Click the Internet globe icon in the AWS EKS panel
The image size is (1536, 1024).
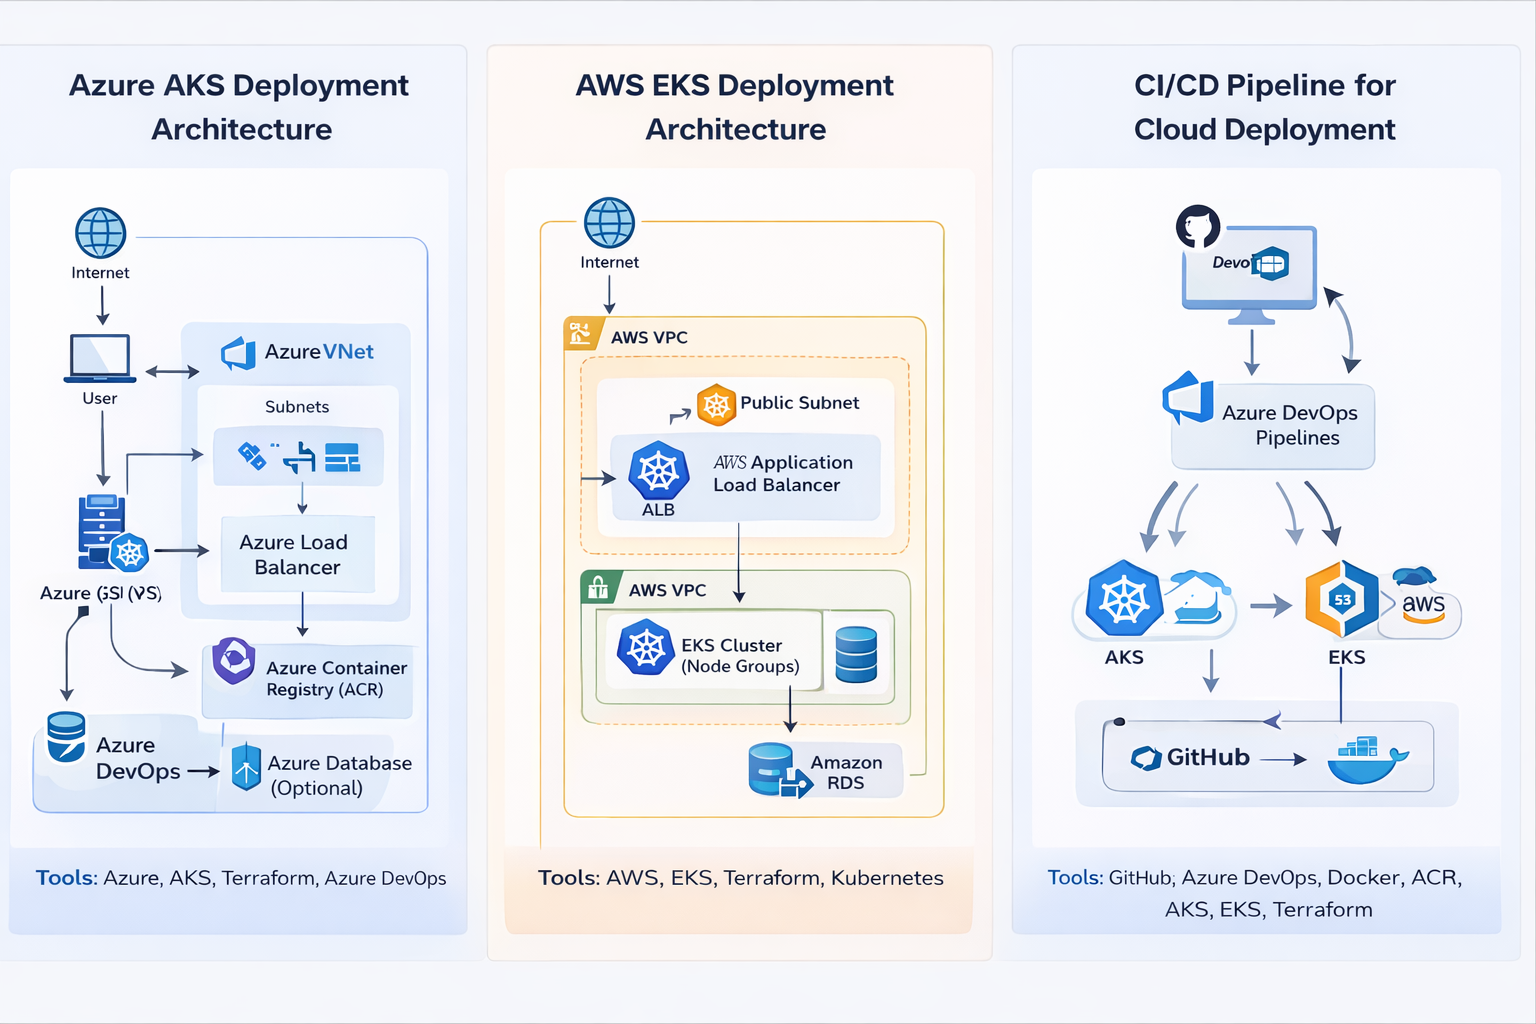[610, 223]
